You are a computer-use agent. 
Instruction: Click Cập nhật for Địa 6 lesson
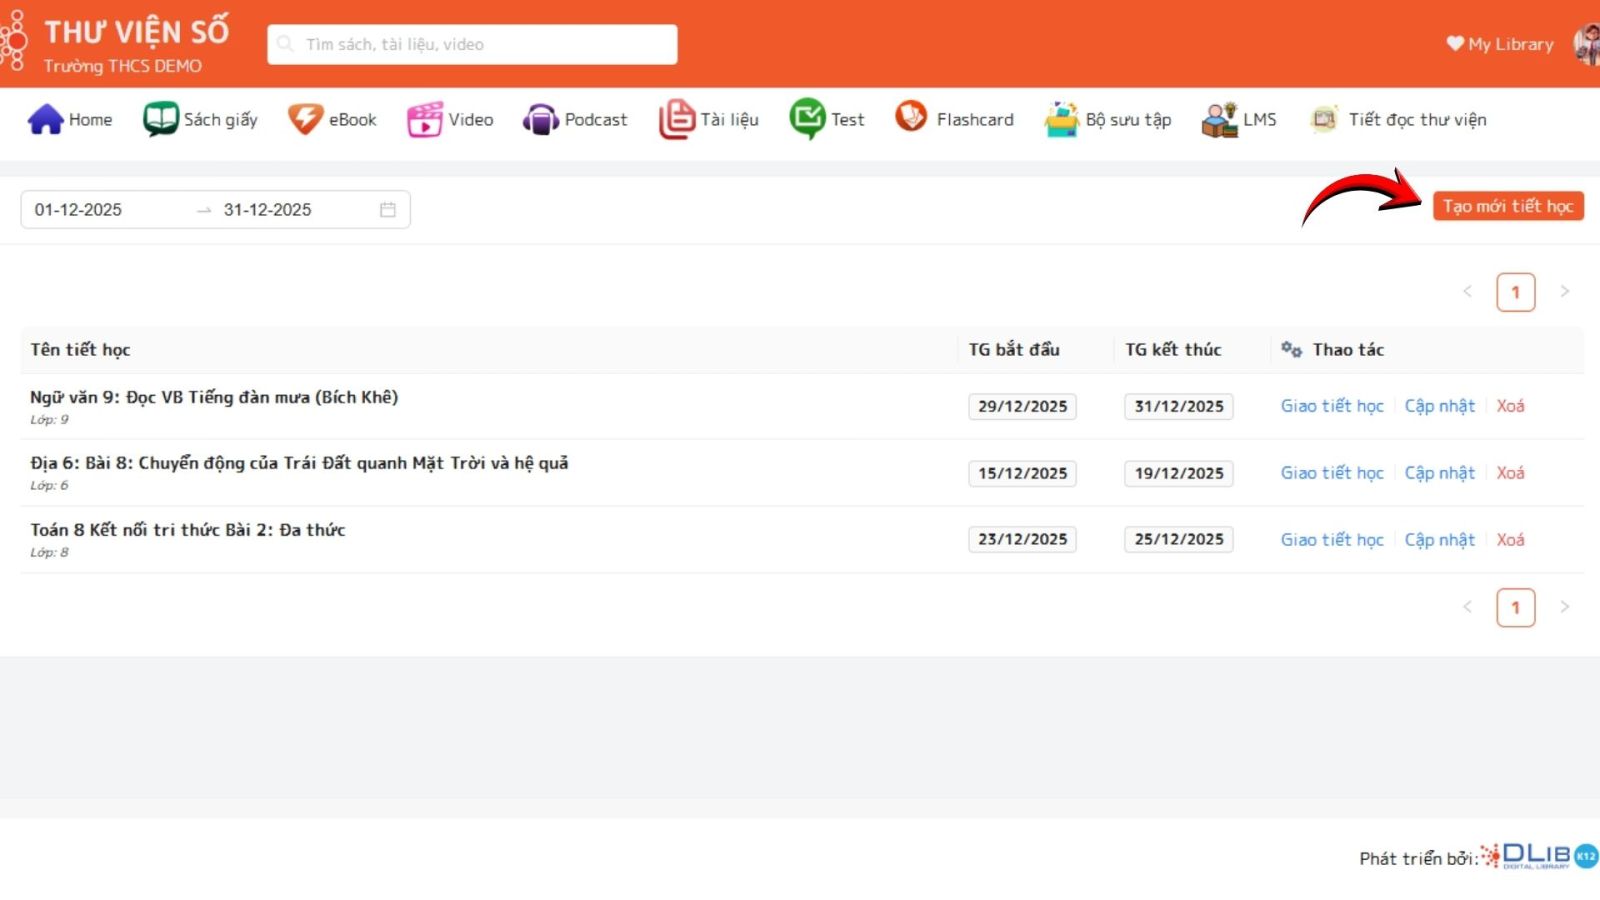pyautogui.click(x=1439, y=473)
